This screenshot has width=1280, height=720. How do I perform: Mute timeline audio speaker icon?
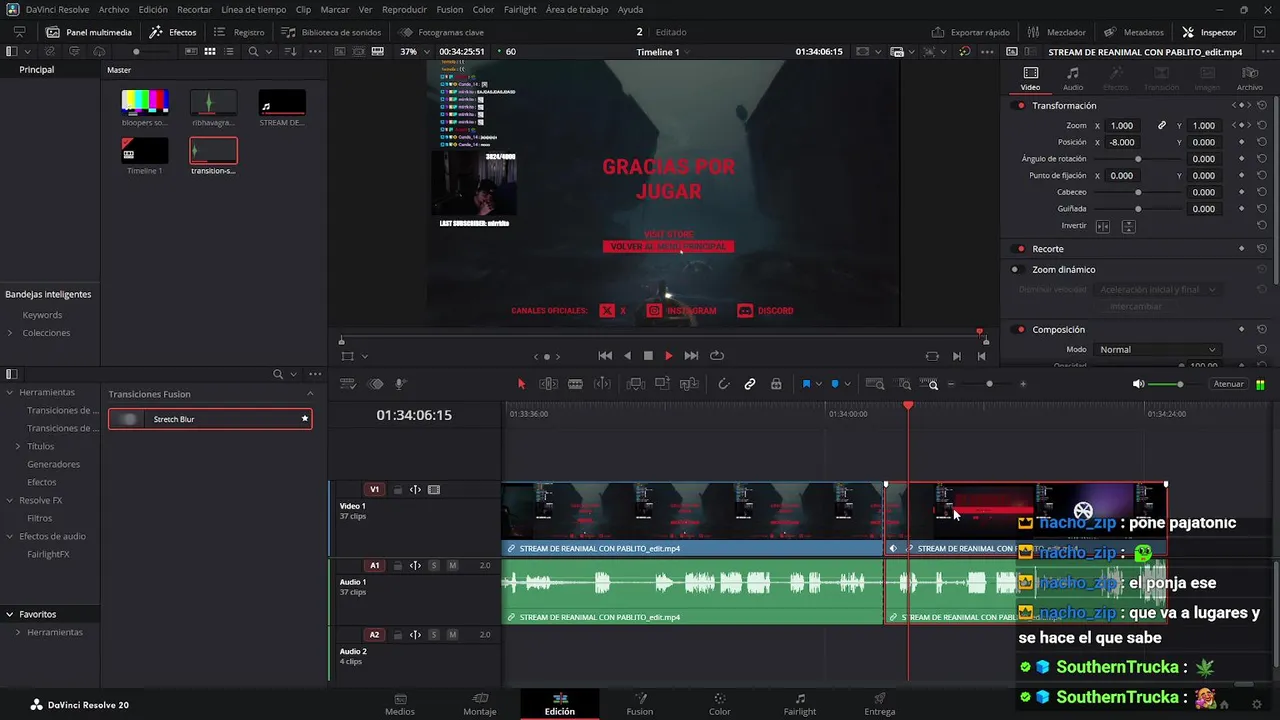1138,384
